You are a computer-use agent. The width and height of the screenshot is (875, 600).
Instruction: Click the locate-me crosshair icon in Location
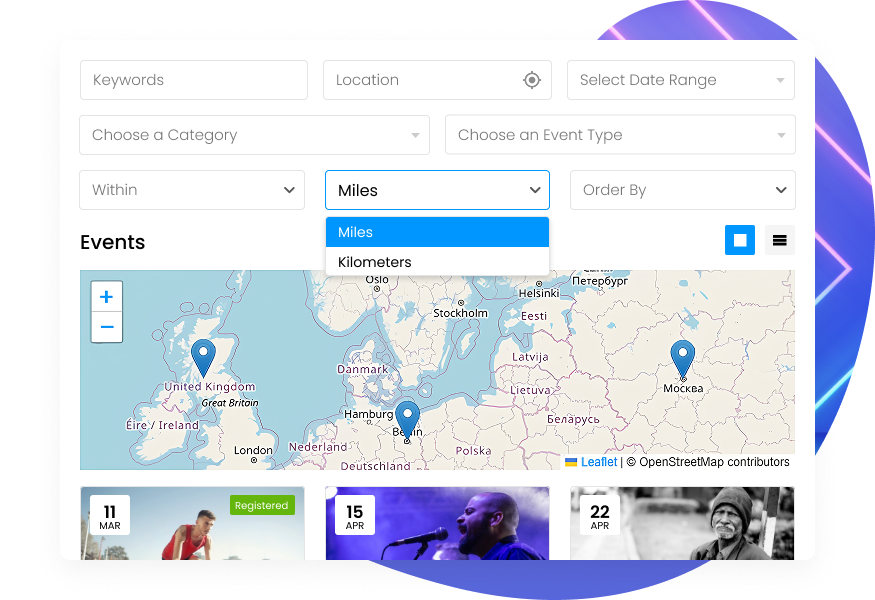[x=532, y=80]
